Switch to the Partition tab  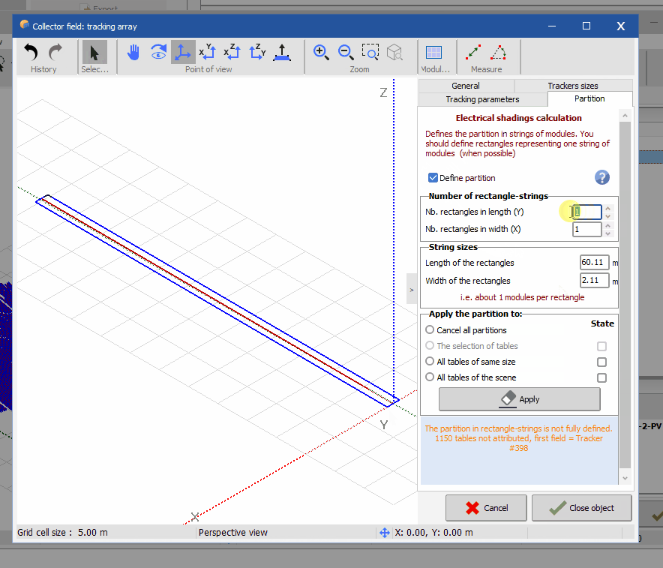[589, 99]
